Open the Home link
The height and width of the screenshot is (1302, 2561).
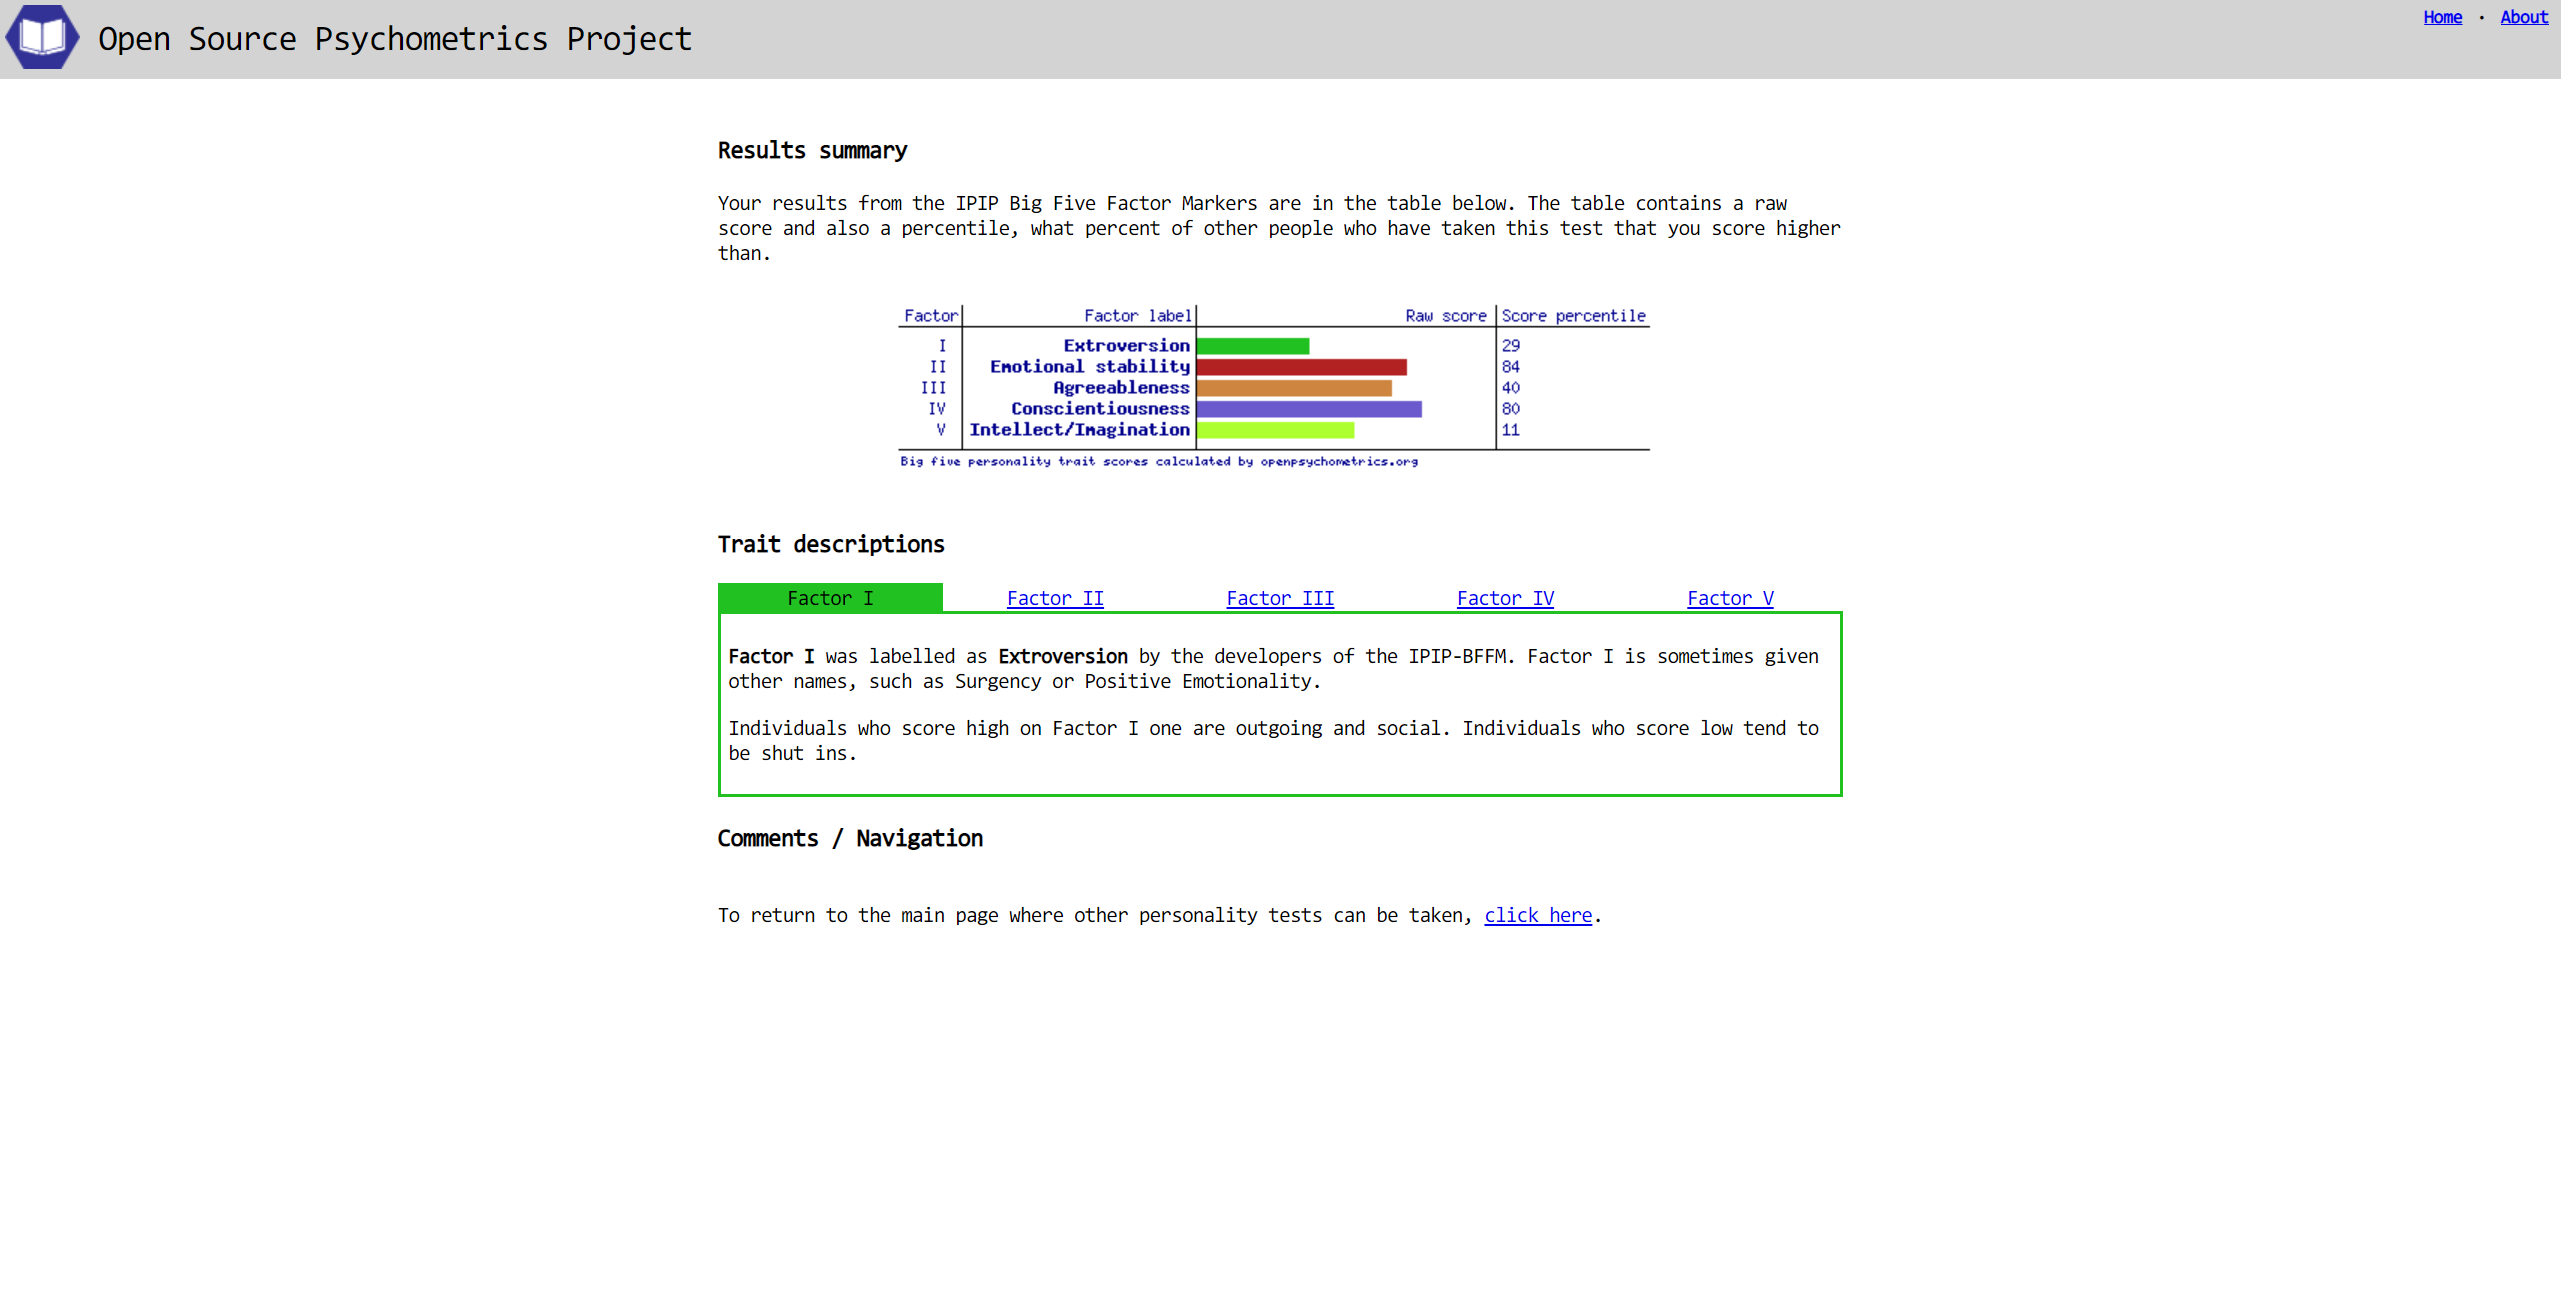[2442, 17]
